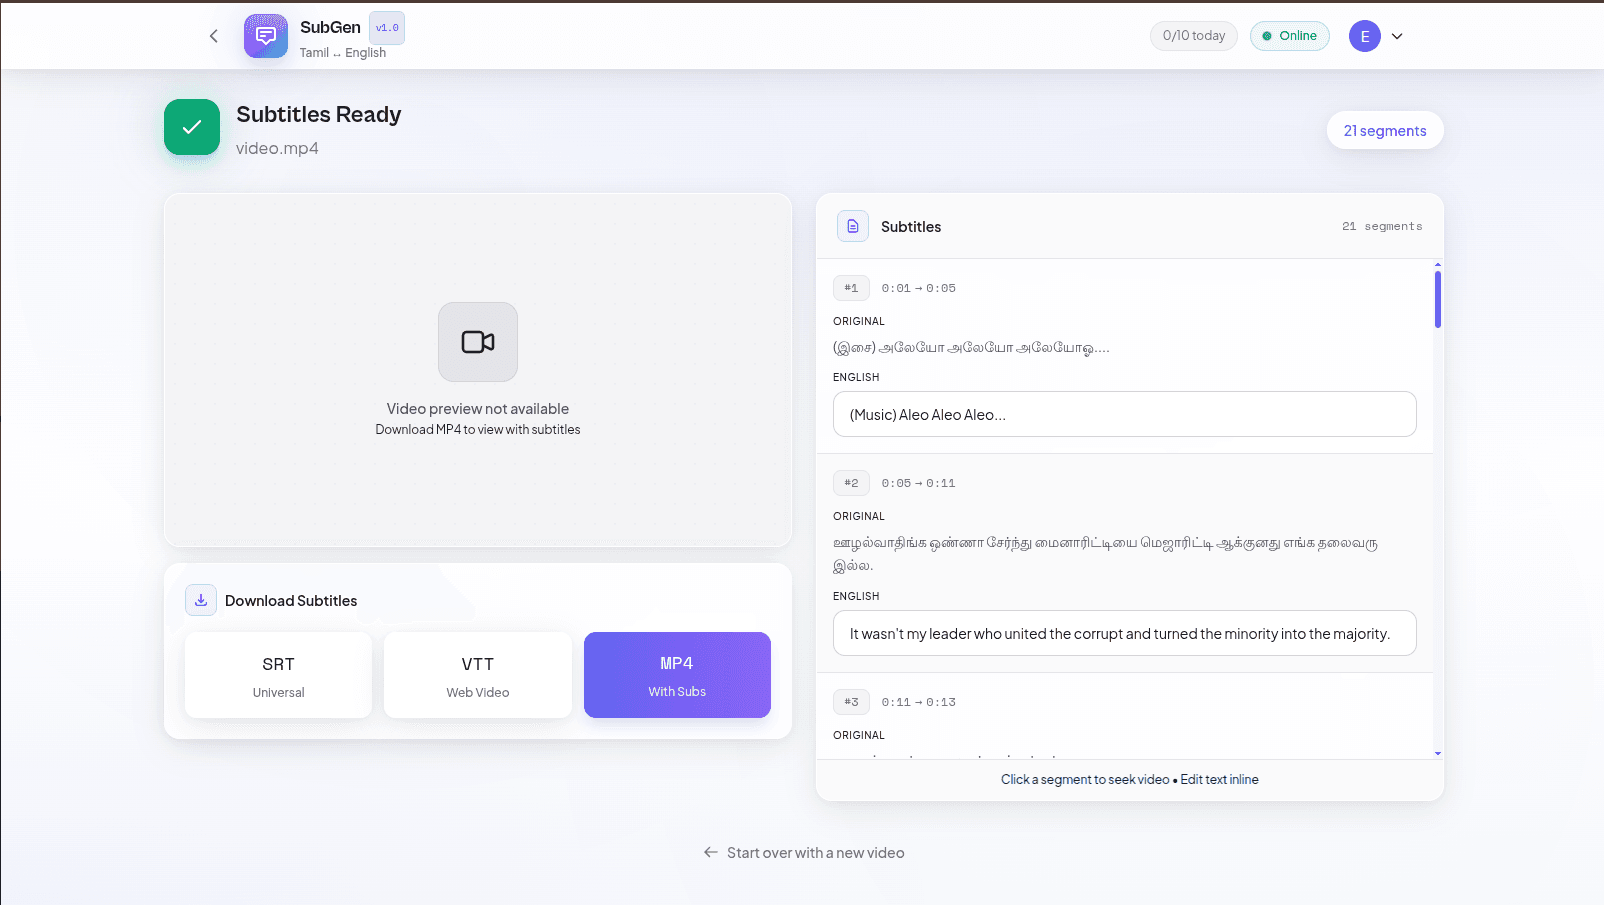Click the Subtitles panel document icon
The image size is (1604, 905).
853,226
